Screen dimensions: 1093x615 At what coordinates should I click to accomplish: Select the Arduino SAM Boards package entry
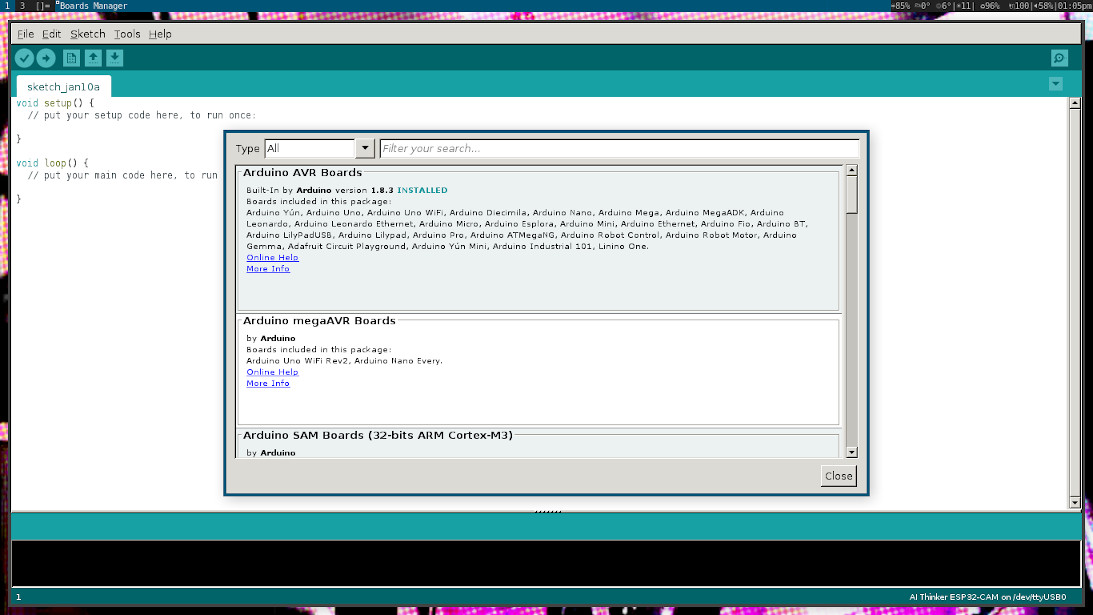click(538, 443)
